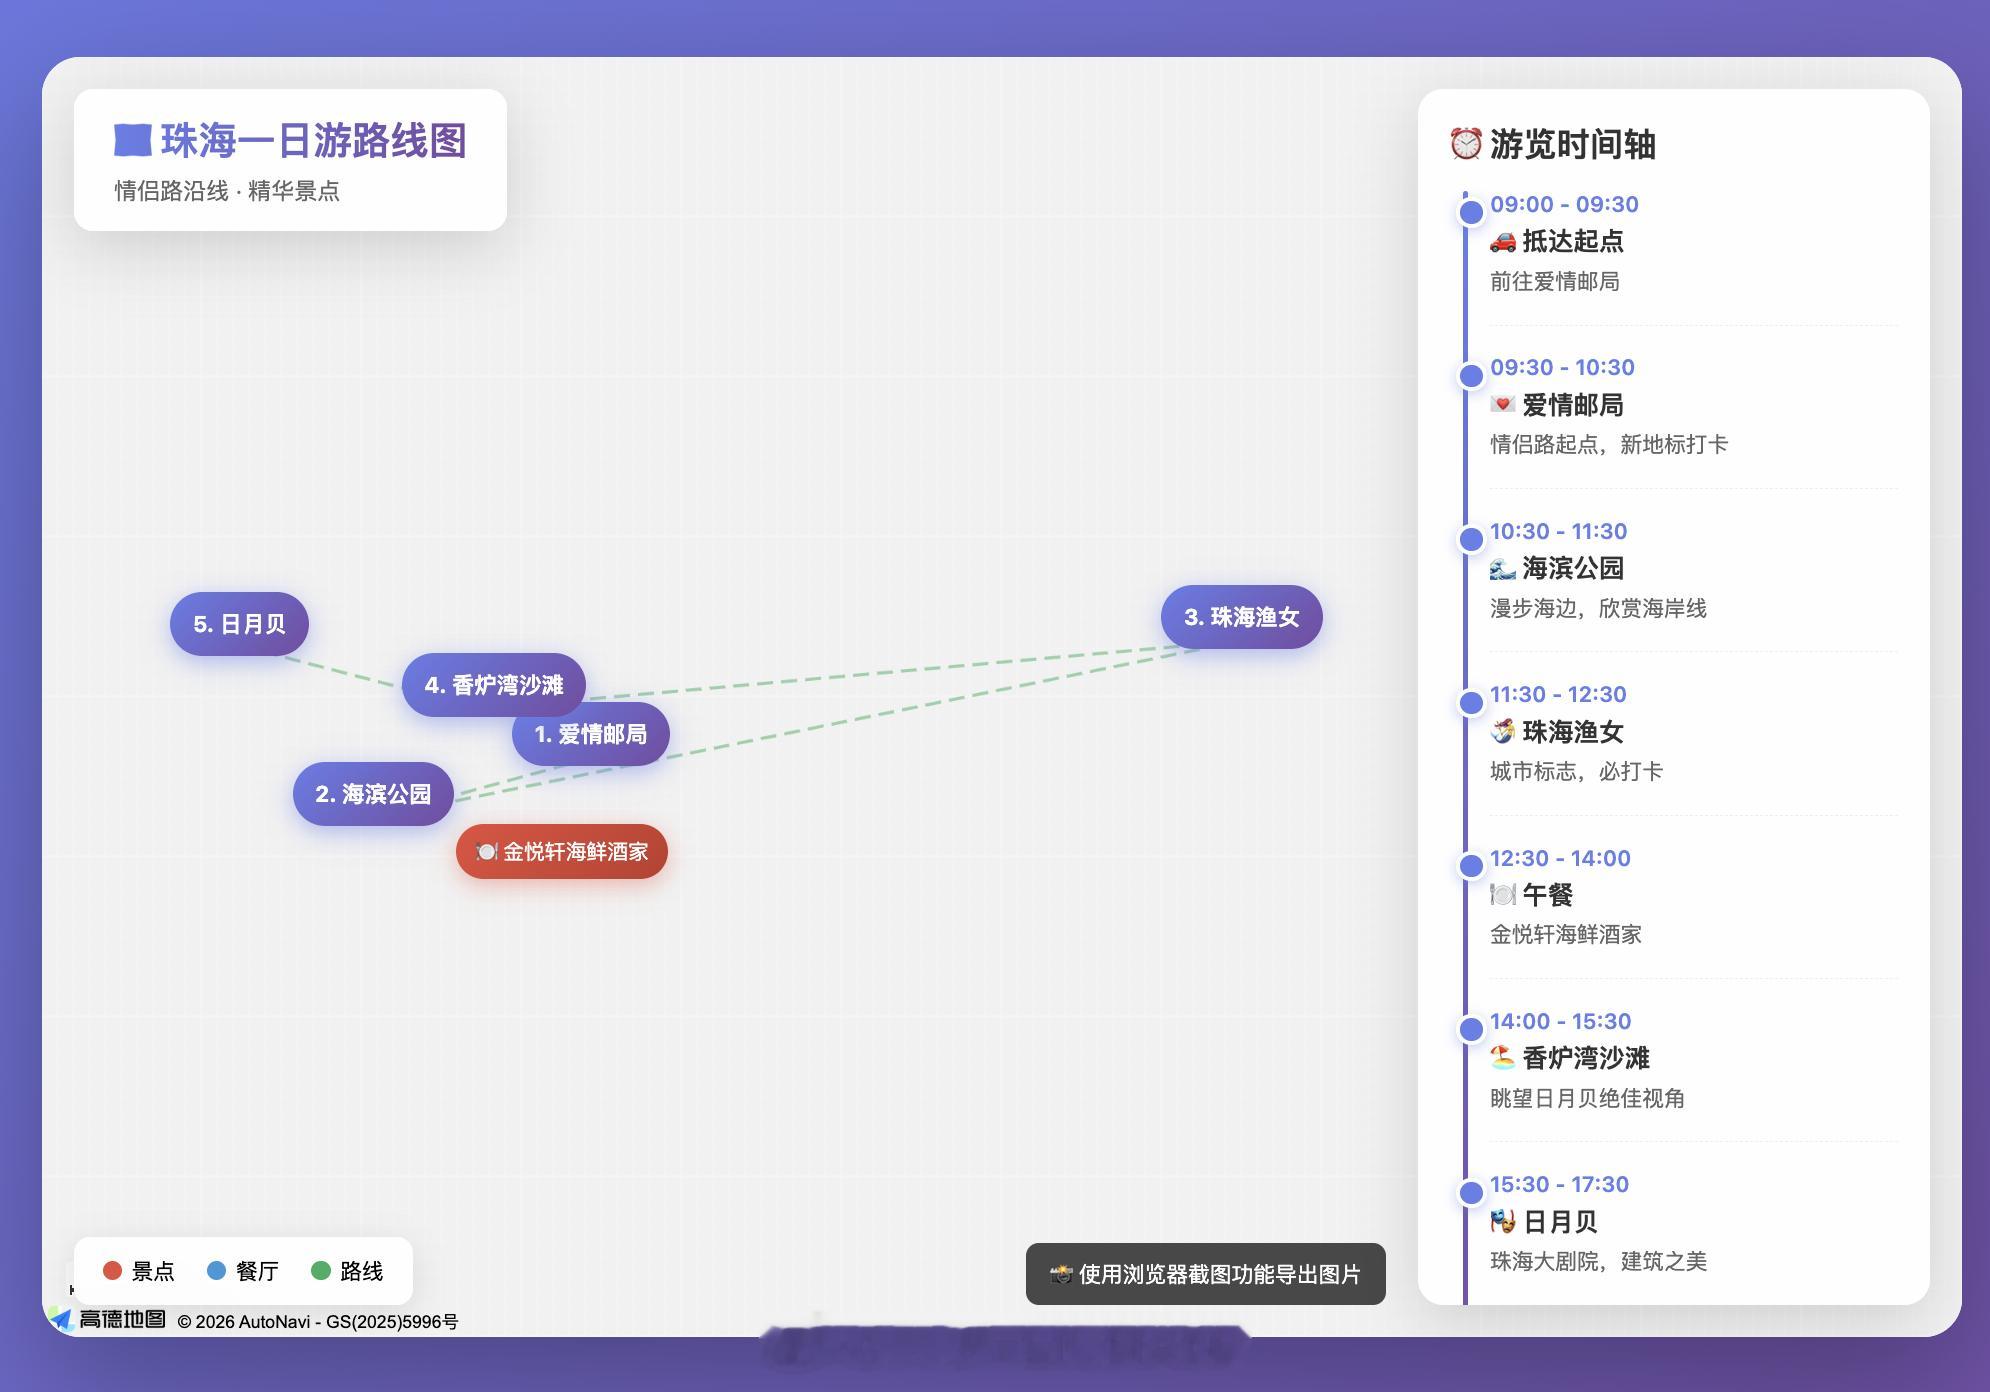Click the 香炉湾沙滩 timeline entry title
This screenshot has width=1990, height=1392.
[x=1585, y=1058]
